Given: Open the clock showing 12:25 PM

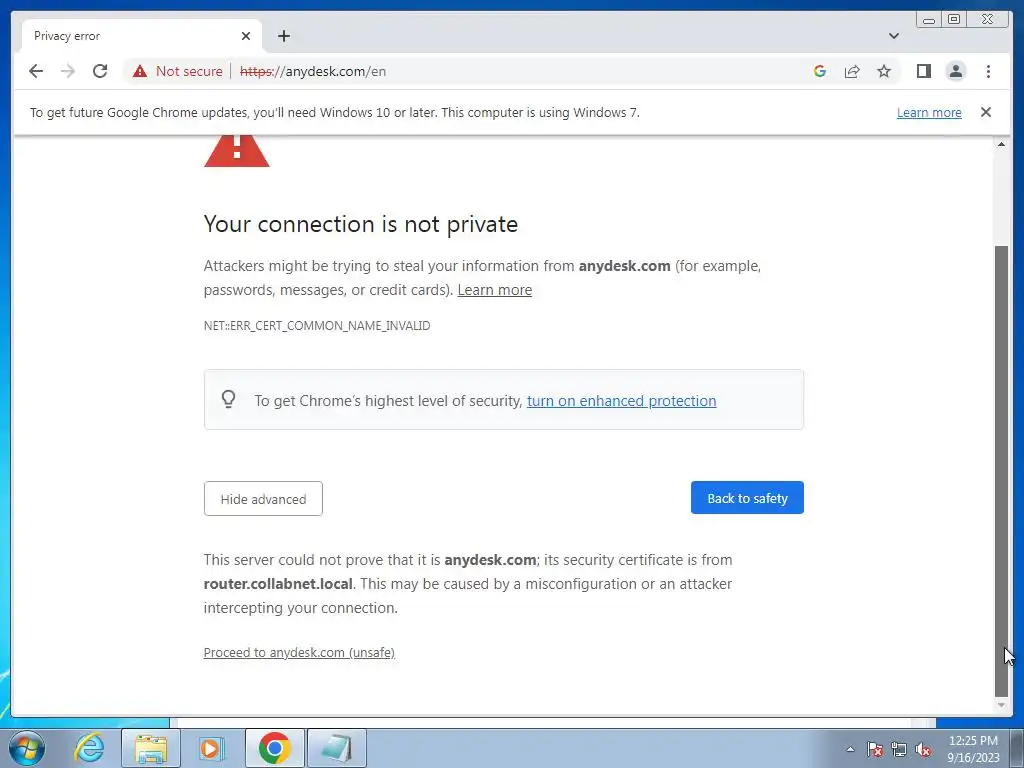Looking at the screenshot, I should pos(973,749).
